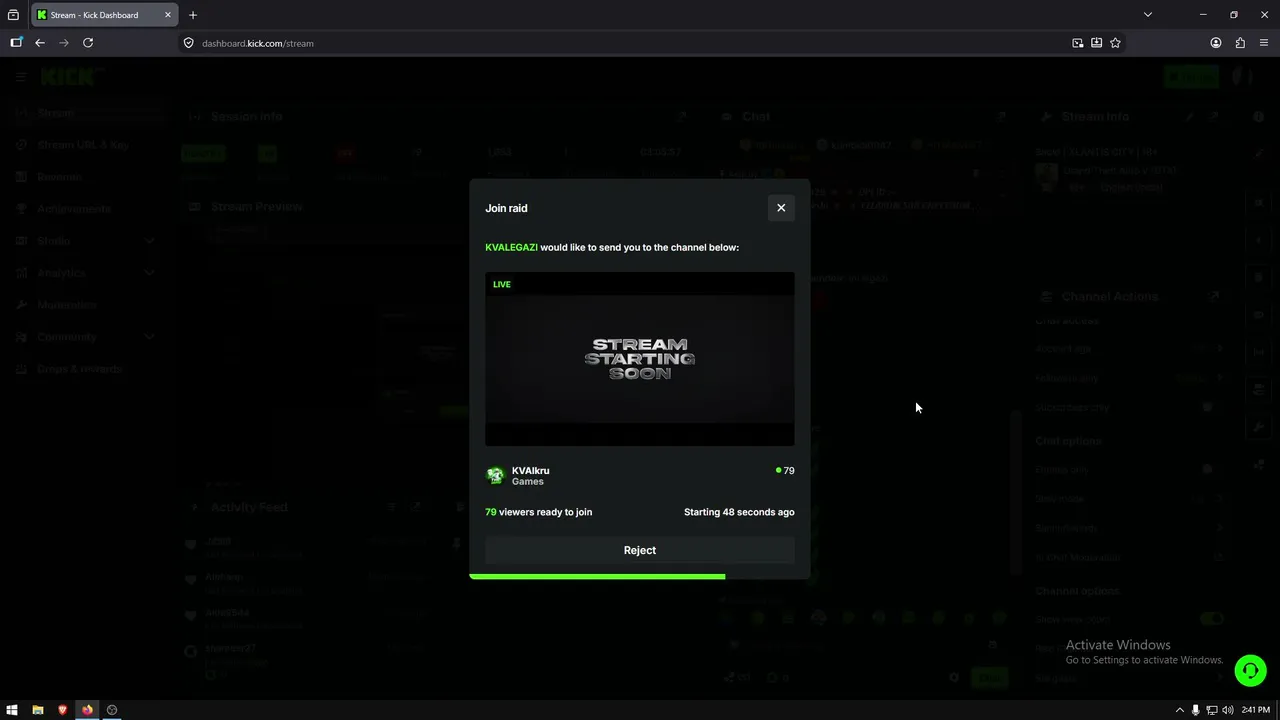Toggle Emotes only chat option
This screenshot has width=1280, height=720.
[x=1211, y=469]
